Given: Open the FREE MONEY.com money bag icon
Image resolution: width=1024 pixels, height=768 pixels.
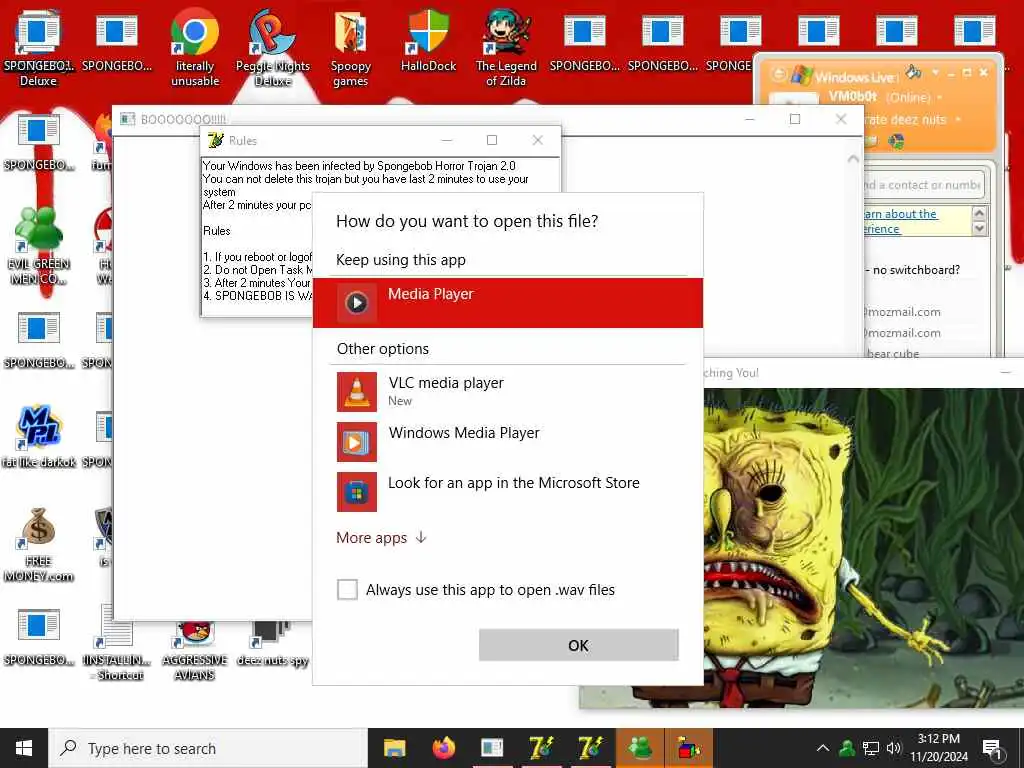Looking at the screenshot, I should 39,545.
